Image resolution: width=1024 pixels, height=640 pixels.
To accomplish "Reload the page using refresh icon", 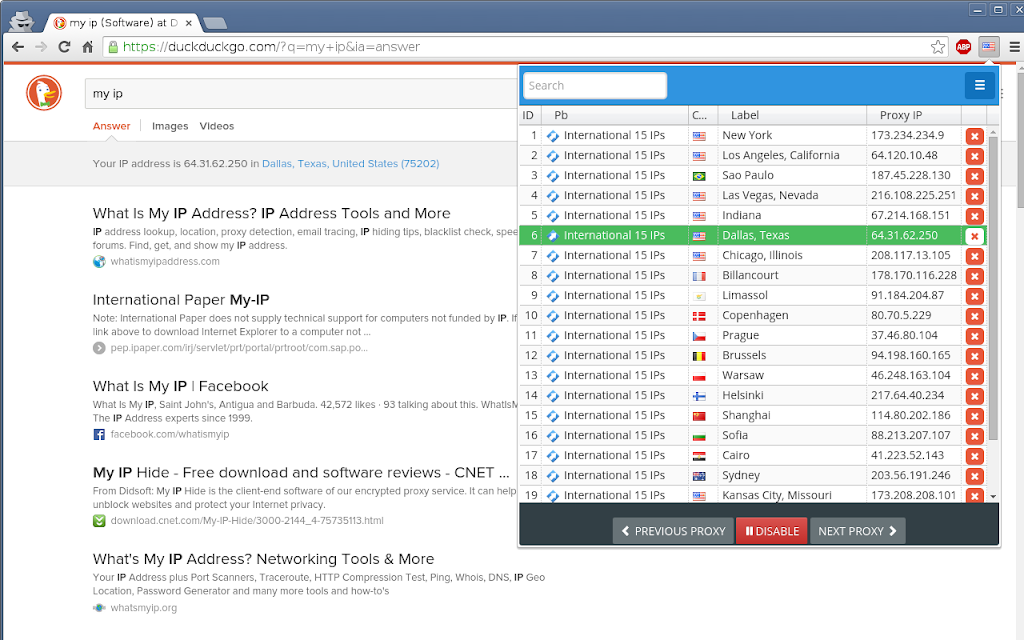I will pos(64,47).
